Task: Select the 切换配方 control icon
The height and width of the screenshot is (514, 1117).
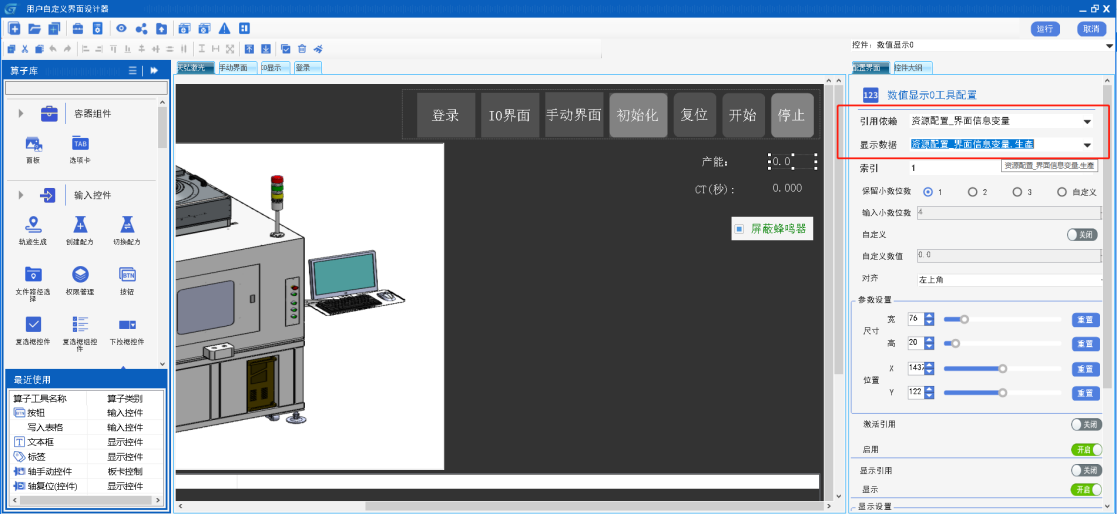Action: [x=128, y=224]
